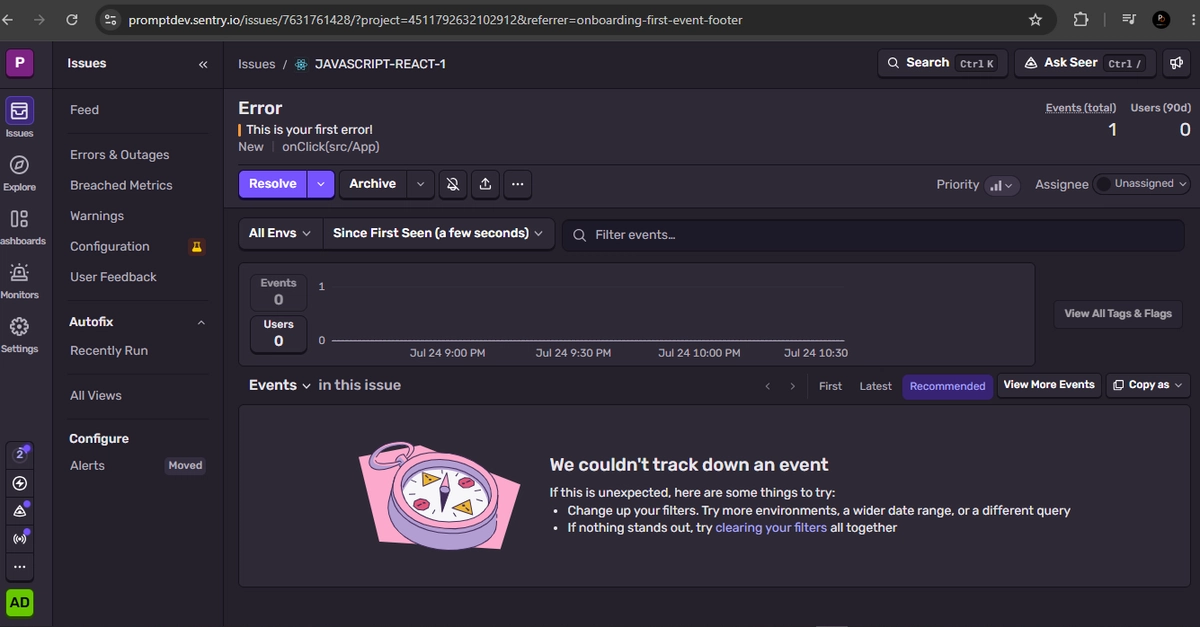This screenshot has height=627, width=1200.
Task: Expand the Events in this issue dropdown
Action: tap(280, 385)
